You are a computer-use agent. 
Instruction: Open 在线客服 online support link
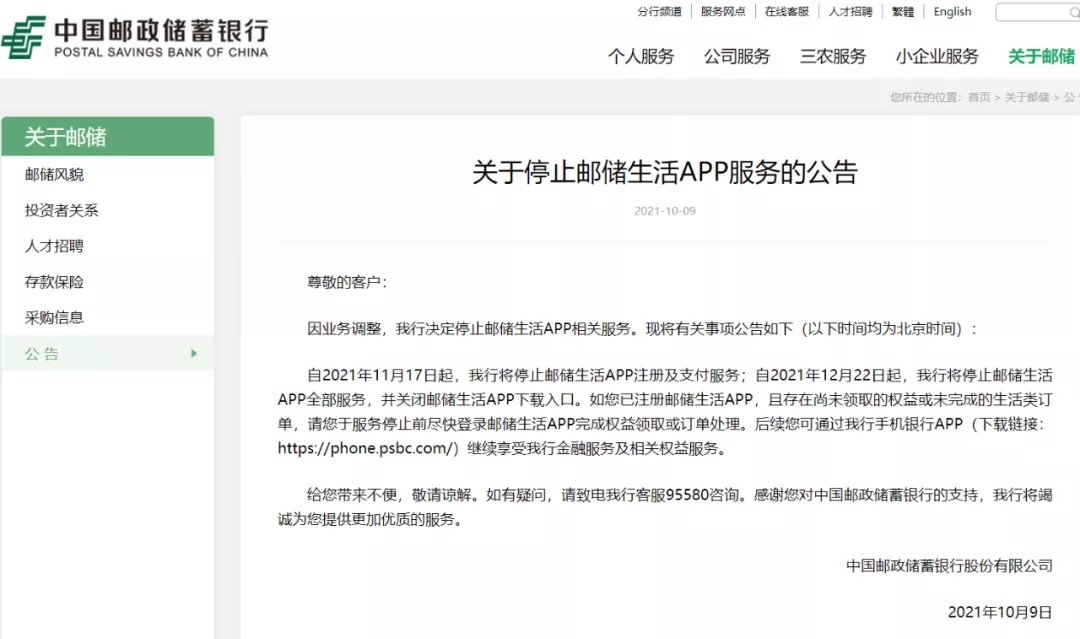(787, 12)
